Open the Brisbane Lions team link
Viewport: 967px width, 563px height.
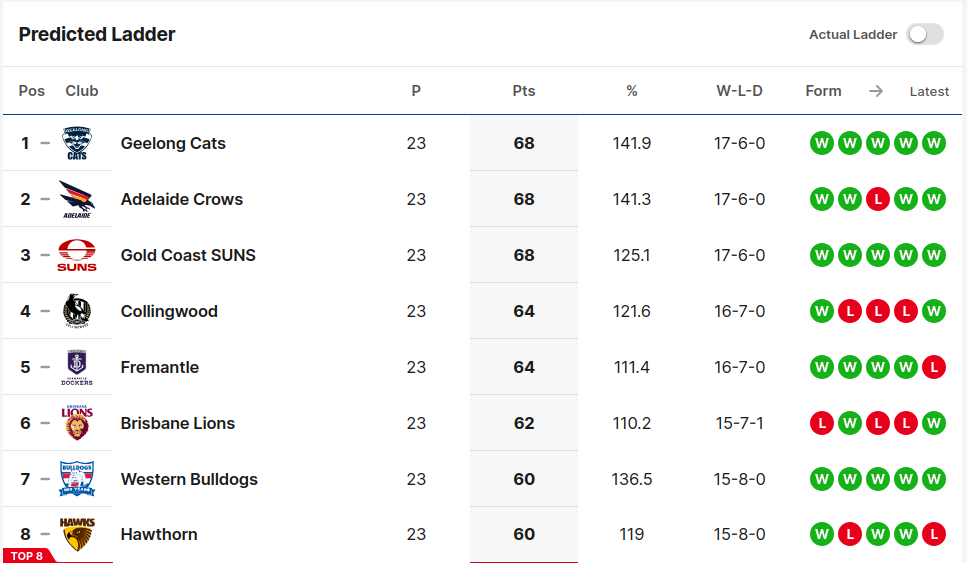178,423
